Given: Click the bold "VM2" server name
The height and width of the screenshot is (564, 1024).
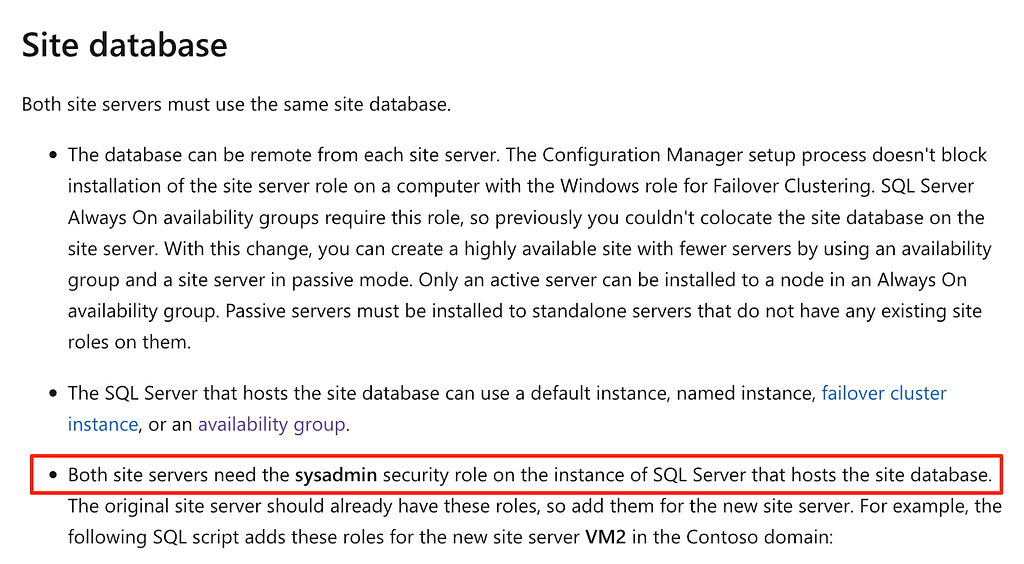Looking at the screenshot, I should (x=606, y=536).
